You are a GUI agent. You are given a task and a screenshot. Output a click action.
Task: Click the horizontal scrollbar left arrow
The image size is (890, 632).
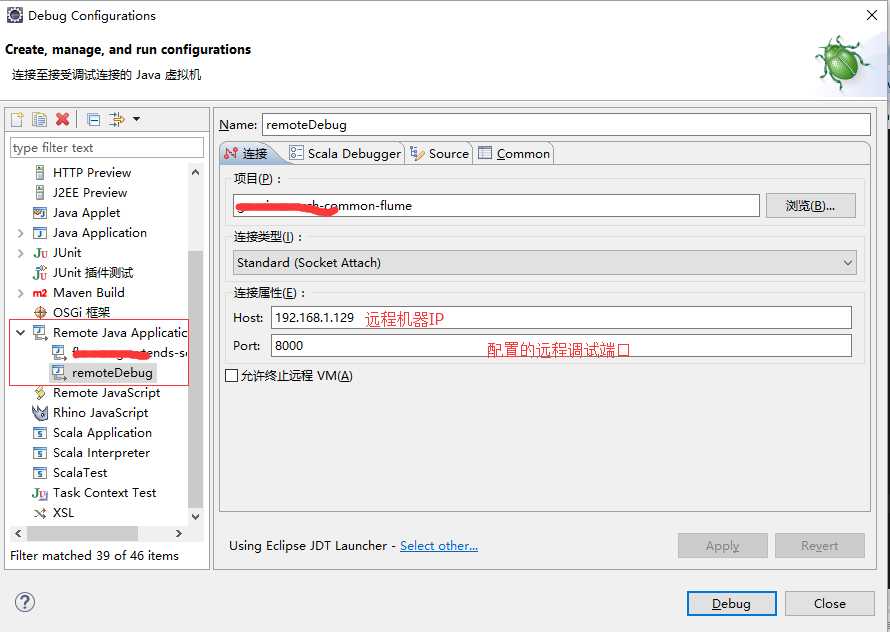18,533
